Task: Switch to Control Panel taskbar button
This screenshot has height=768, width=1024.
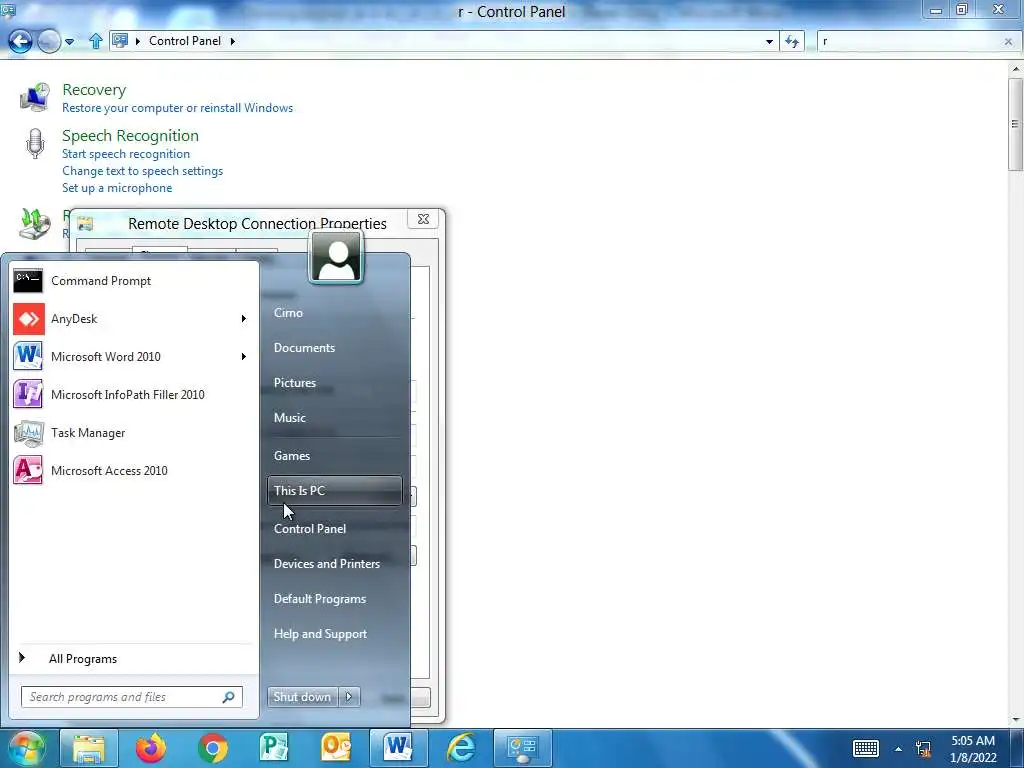Action: (x=522, y=748)
